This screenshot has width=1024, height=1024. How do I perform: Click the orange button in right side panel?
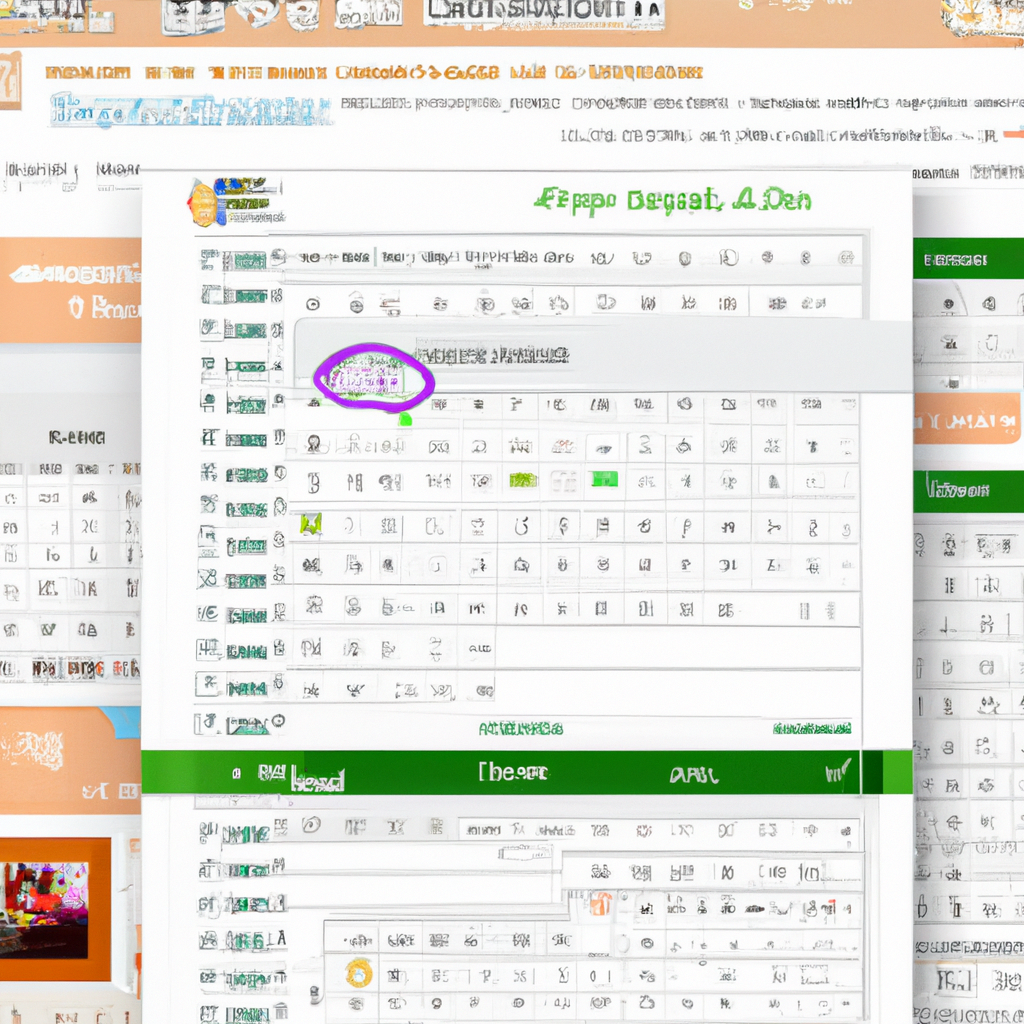tap(967, 418)
